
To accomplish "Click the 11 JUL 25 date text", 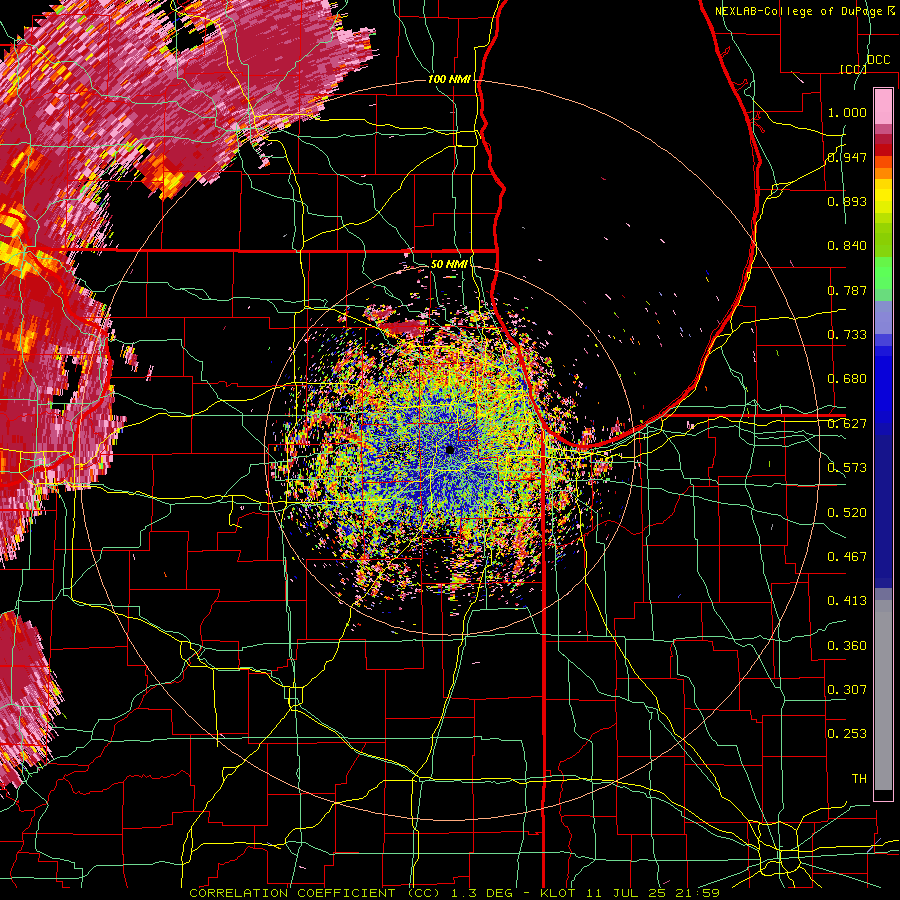I will pos(630,893).
